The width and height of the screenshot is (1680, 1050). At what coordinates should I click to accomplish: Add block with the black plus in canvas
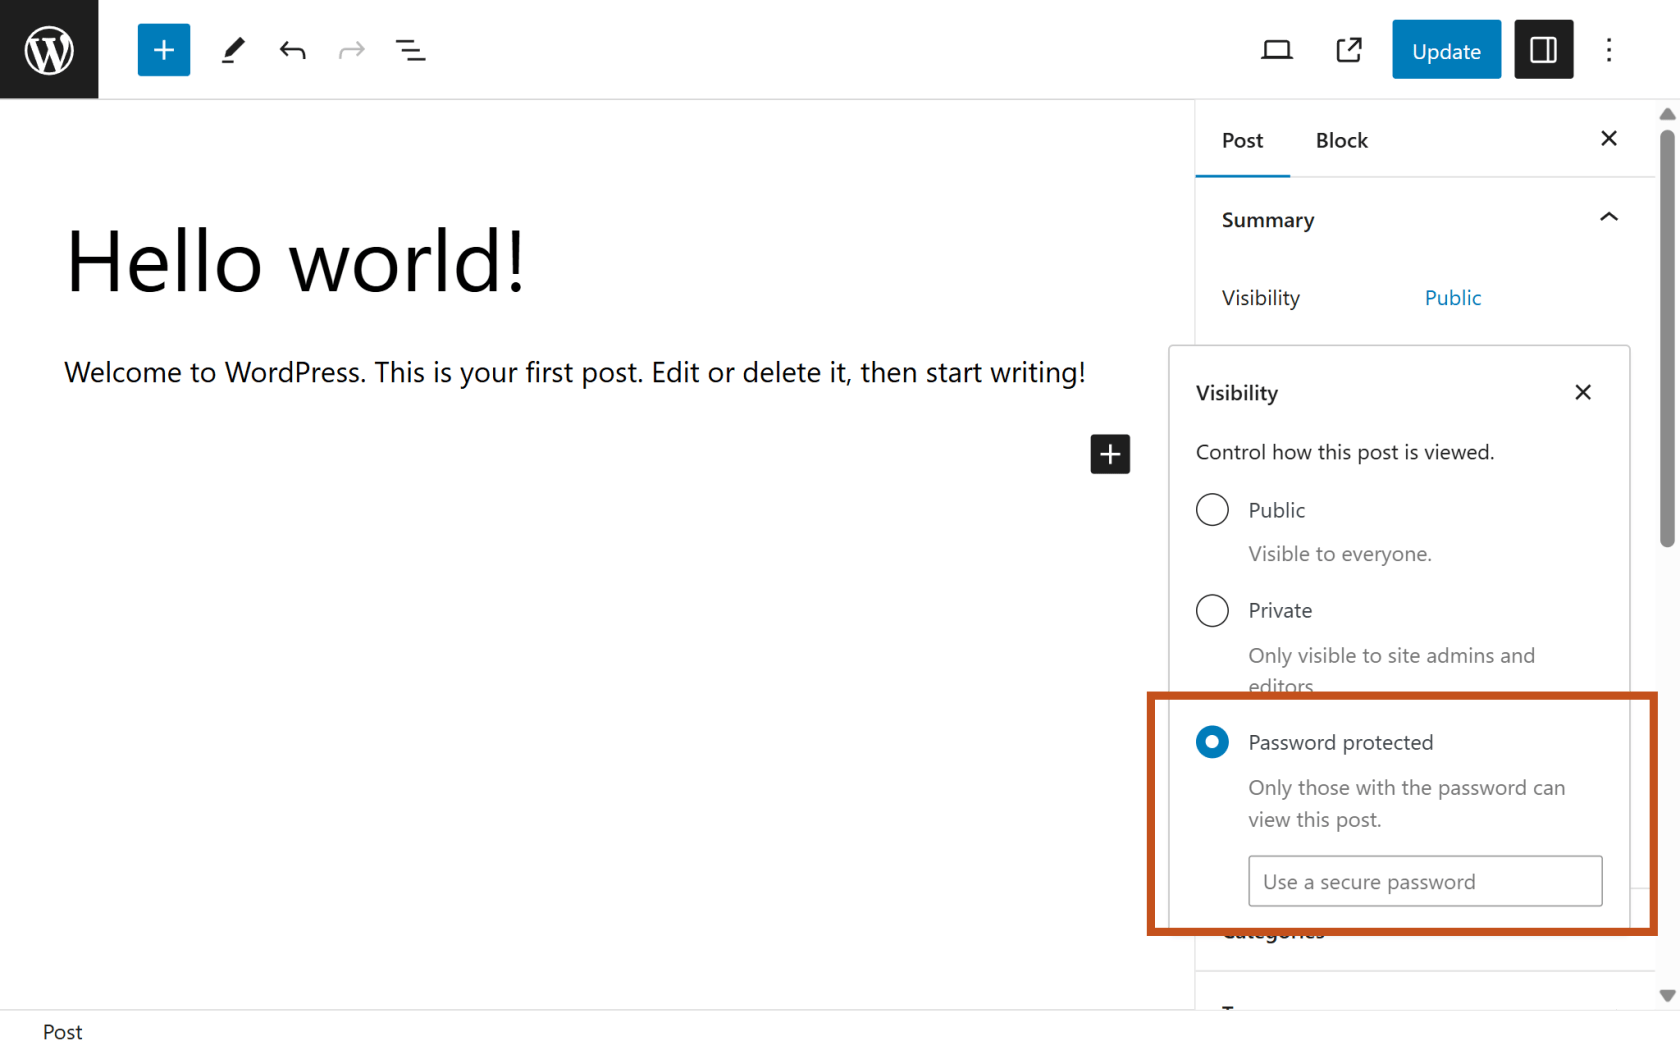[1110, 454]
